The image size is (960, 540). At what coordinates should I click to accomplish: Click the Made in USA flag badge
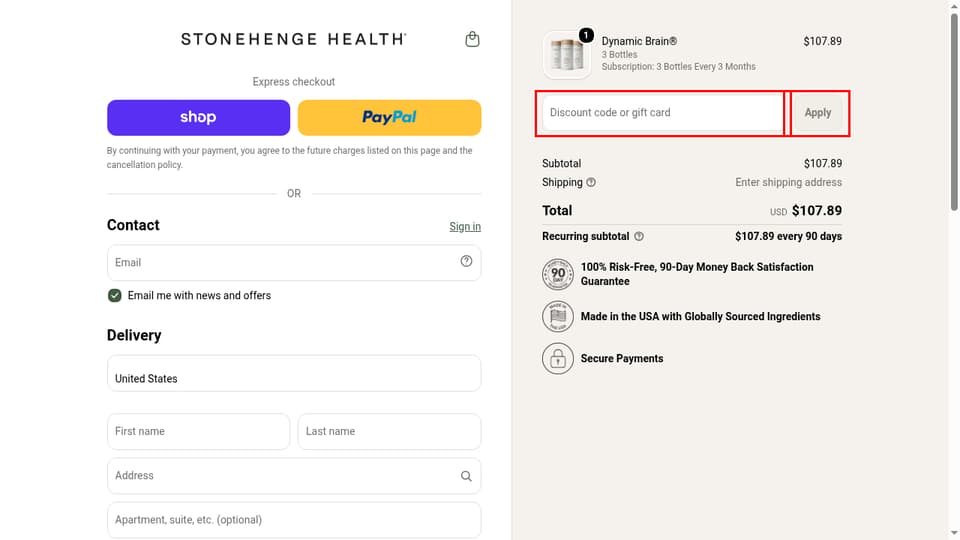tap(558, 317)
